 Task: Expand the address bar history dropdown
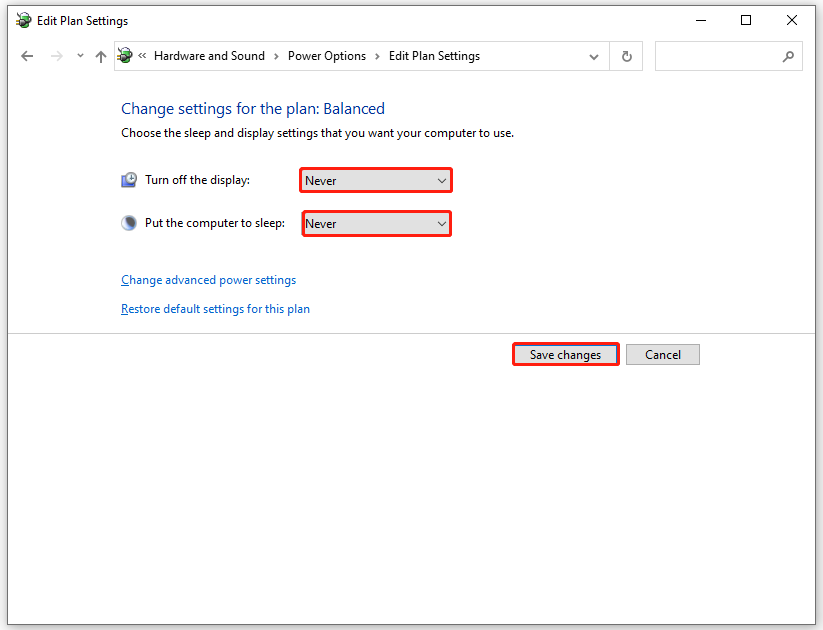594,57
